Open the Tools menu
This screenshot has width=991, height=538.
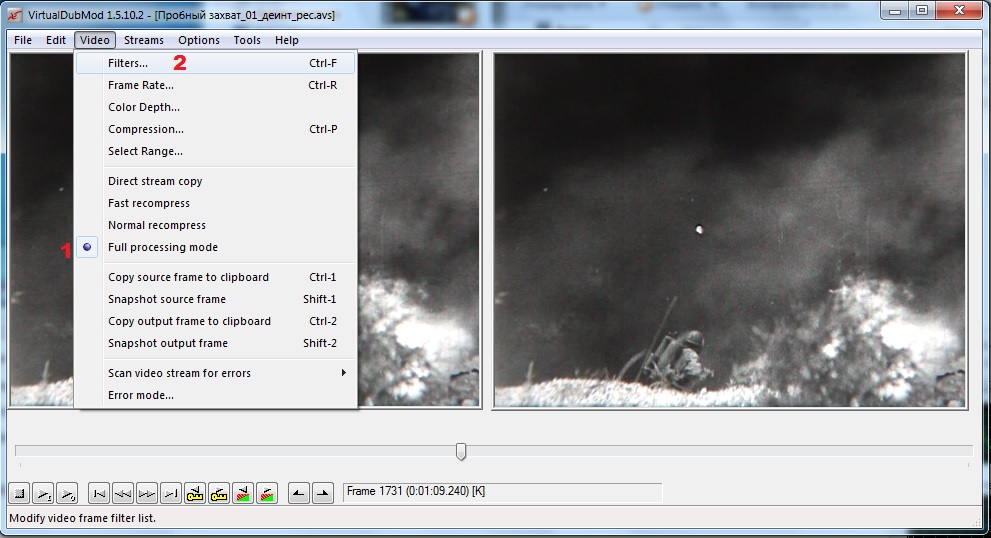point(246,40)
